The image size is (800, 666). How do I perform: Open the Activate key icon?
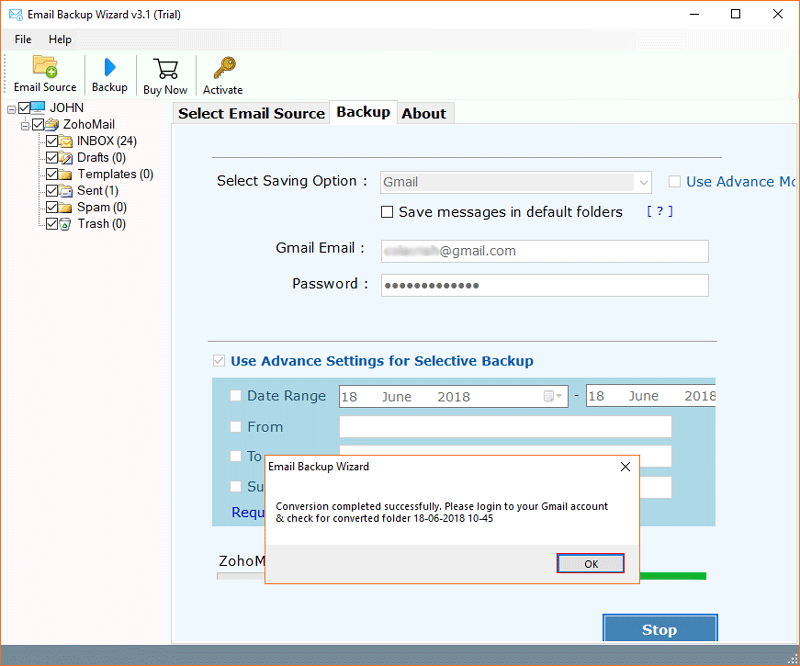[224, 68]
